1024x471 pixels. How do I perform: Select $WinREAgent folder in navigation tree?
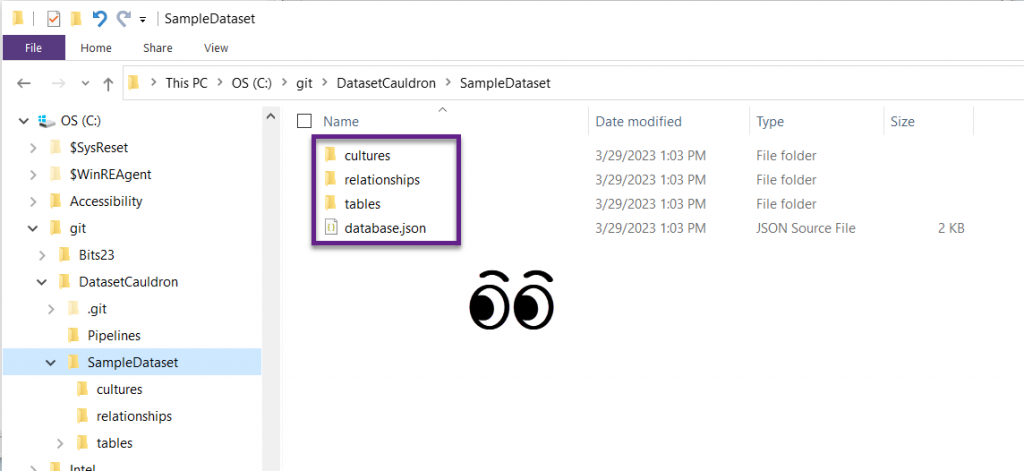click(111, 174)
